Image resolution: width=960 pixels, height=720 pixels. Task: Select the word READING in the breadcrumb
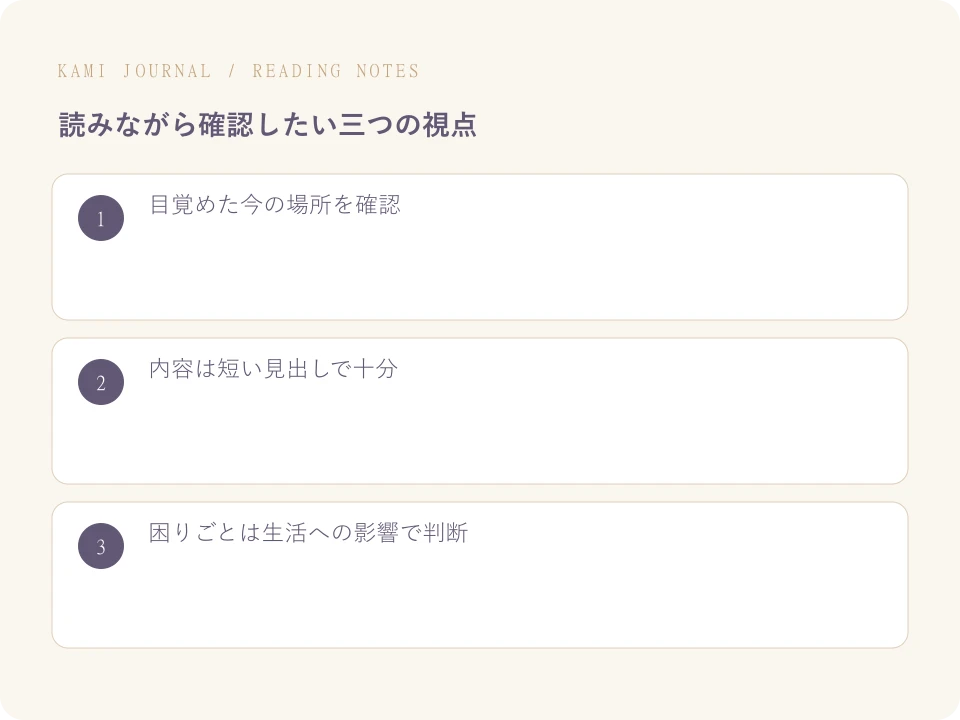297,71
